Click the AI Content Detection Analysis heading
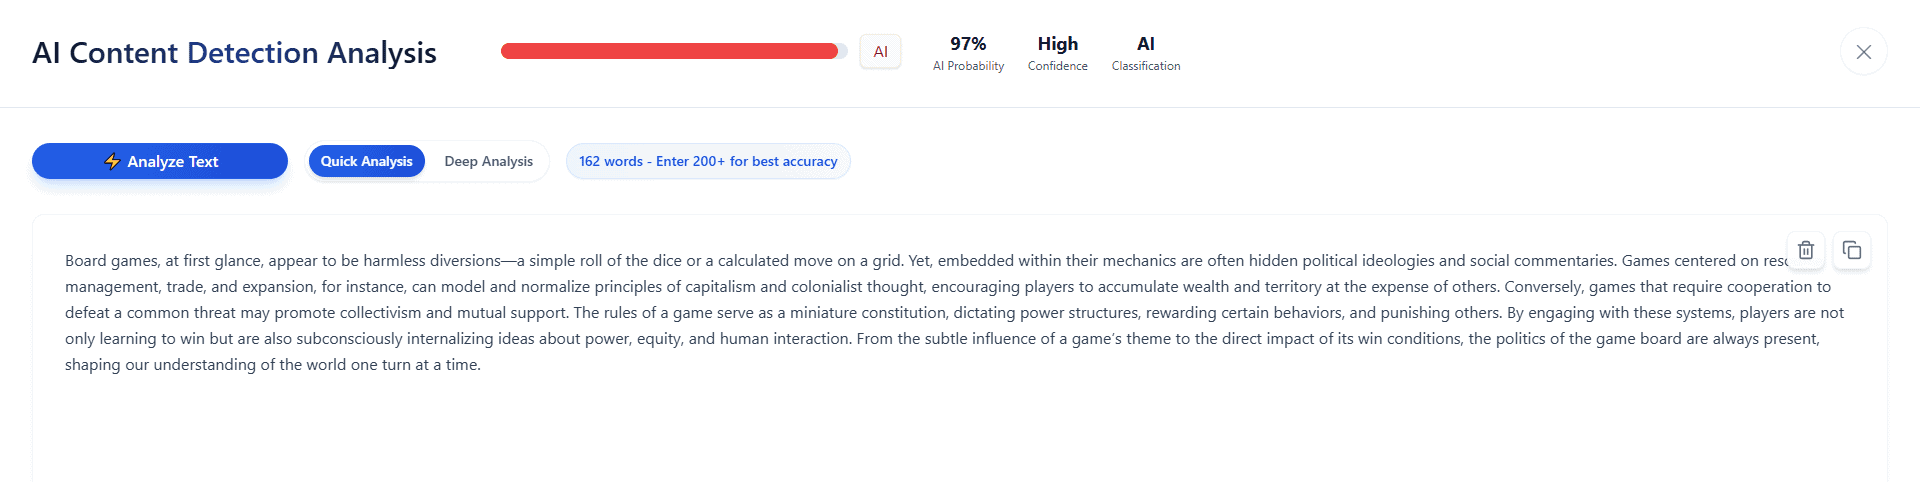Screen dimensions: 1920x482 tap(234, 53)
